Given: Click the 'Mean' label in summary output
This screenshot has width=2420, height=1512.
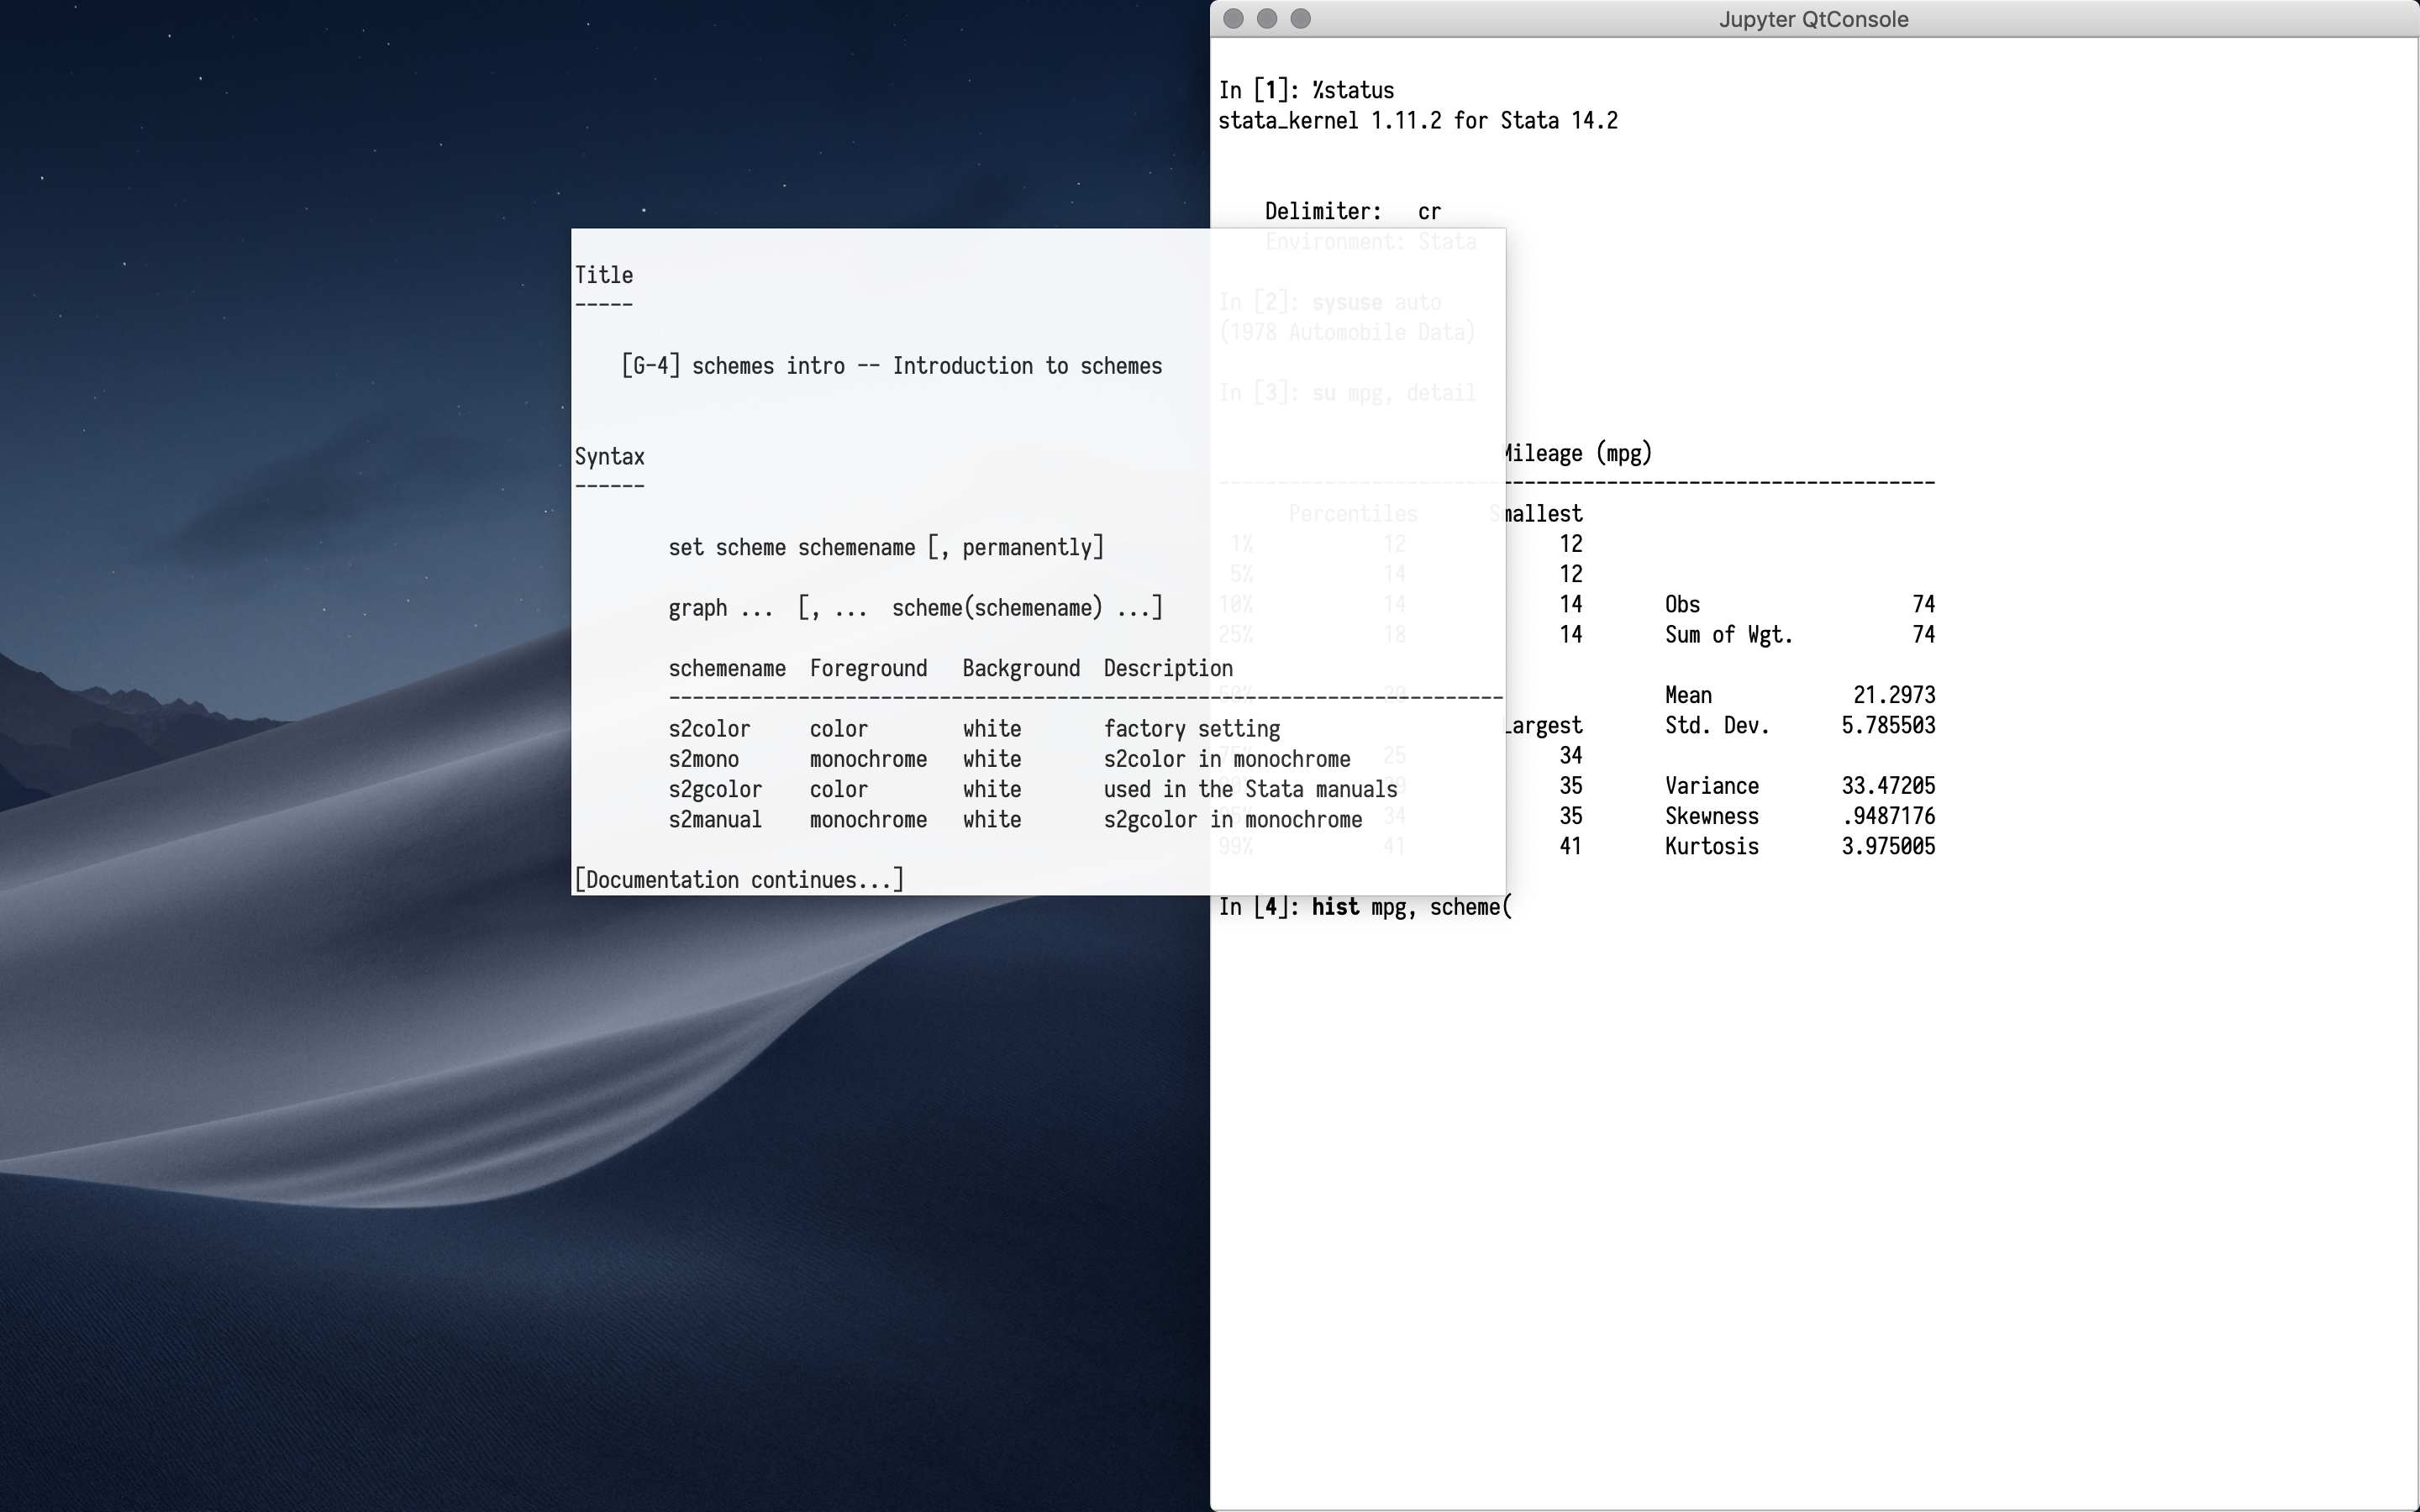Looking at the screenshot, I should 1688,695.
